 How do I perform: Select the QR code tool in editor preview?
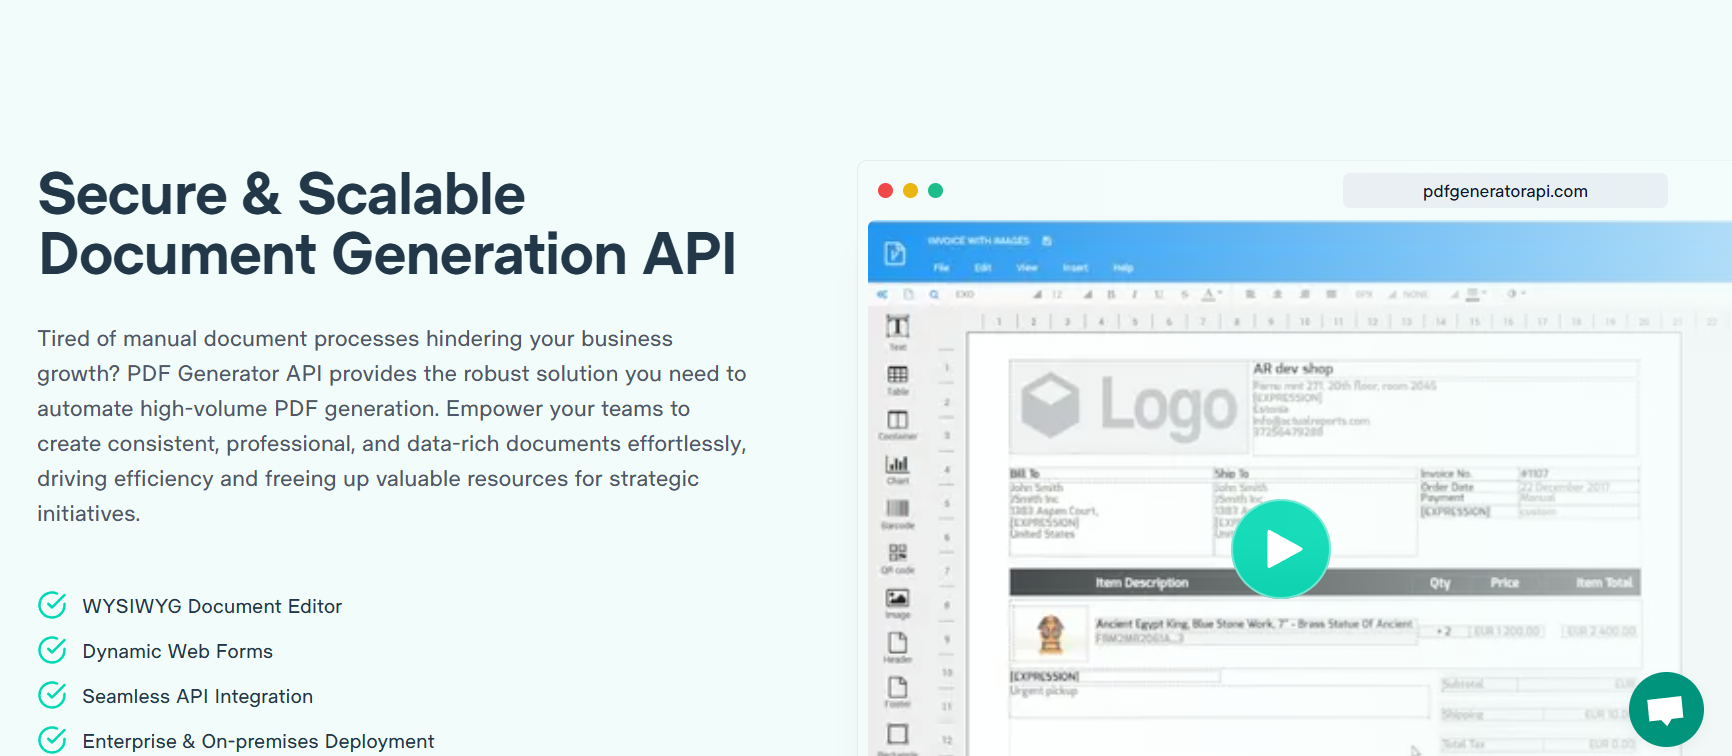(x=898, y=558)
